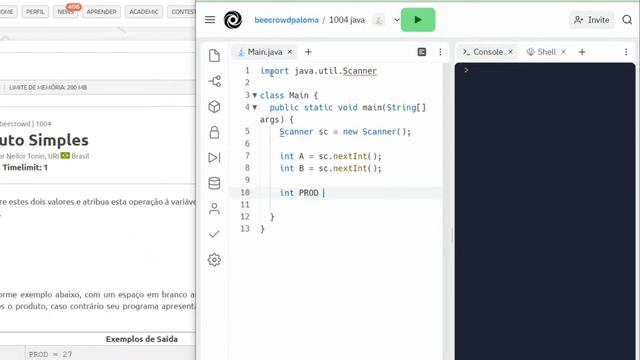640x360 pixels.
Task: Click inside the dark console output area
Action: pyautogui.click(x=545, y=211)
